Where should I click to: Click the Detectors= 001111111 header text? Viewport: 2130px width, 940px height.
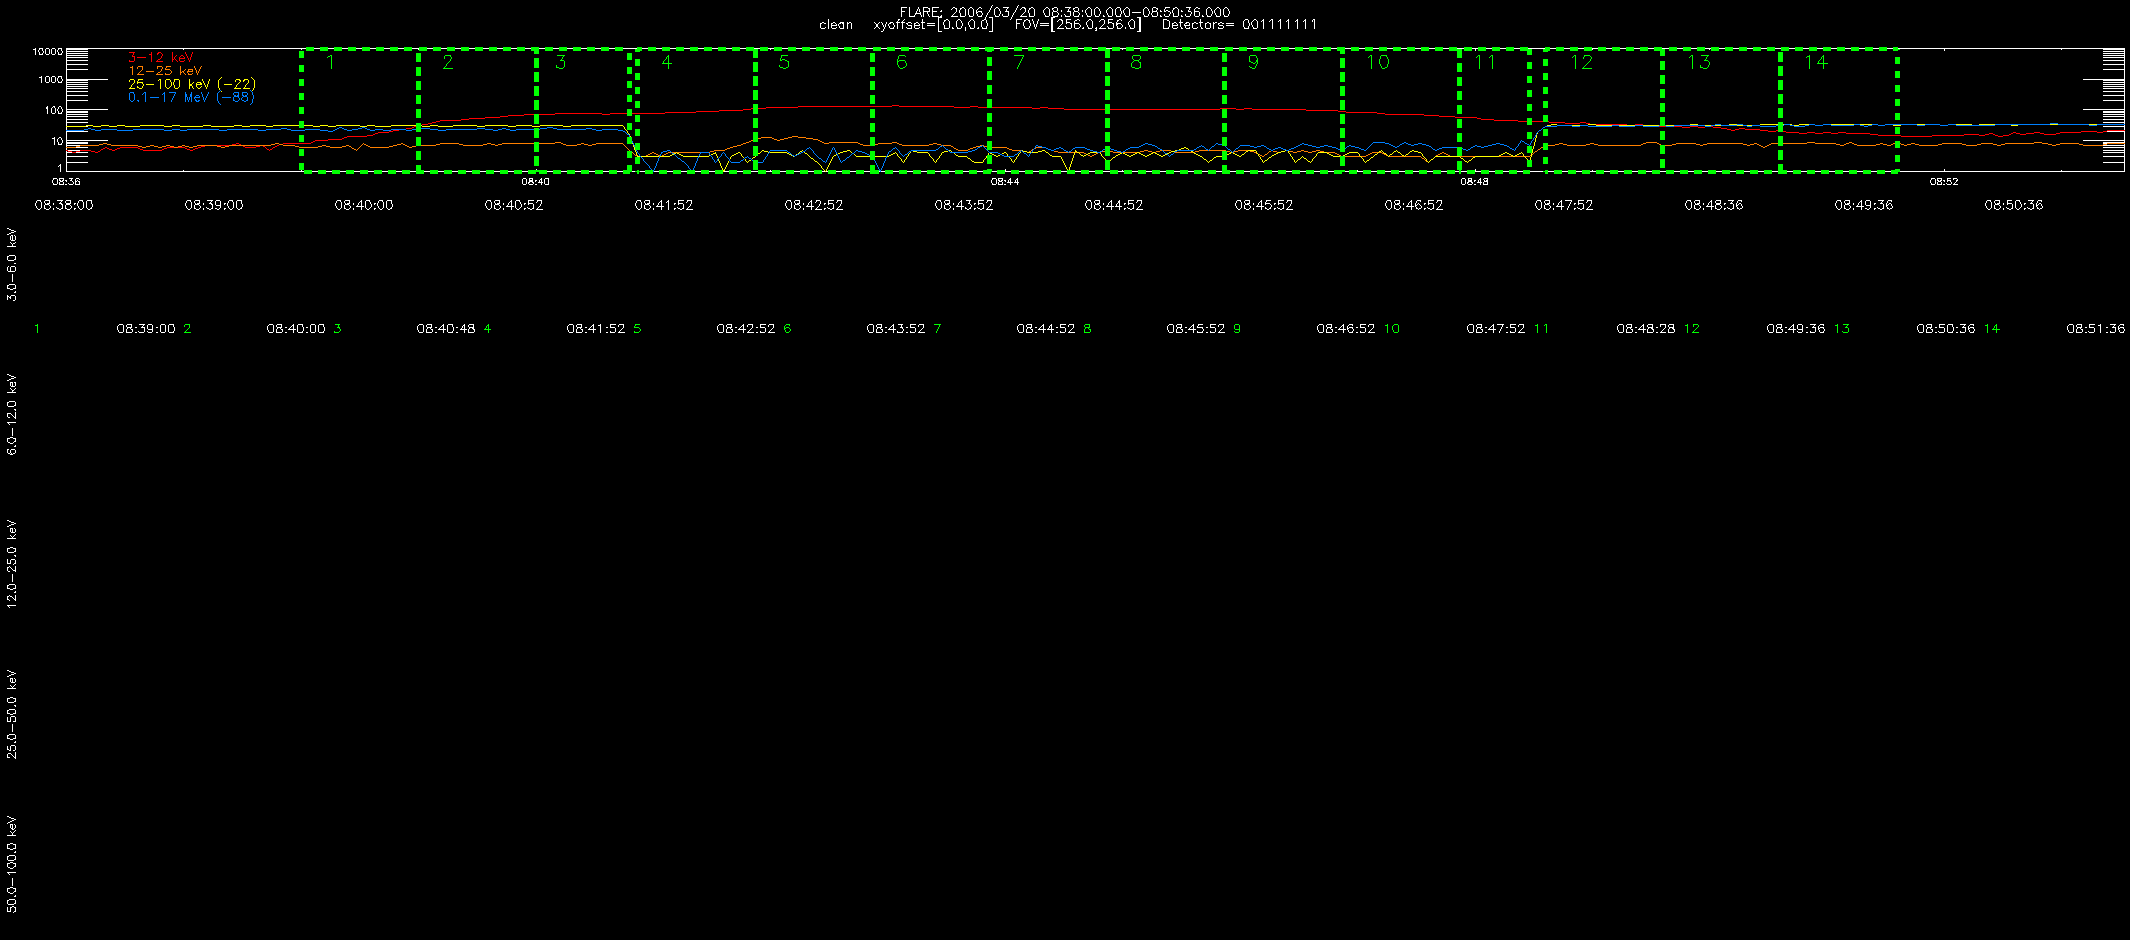point(1239,24)
